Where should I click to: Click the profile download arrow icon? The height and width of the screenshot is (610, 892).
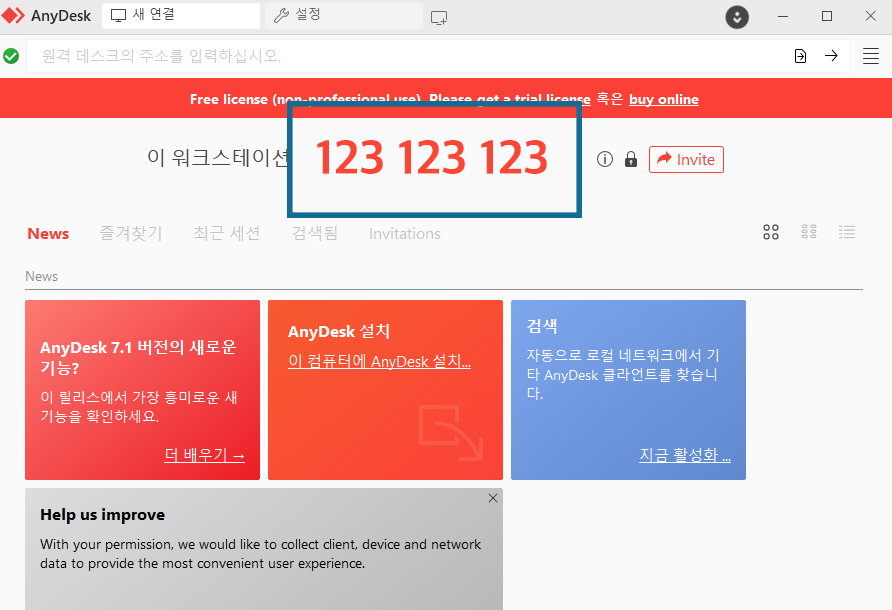click(x=737, y=17)
